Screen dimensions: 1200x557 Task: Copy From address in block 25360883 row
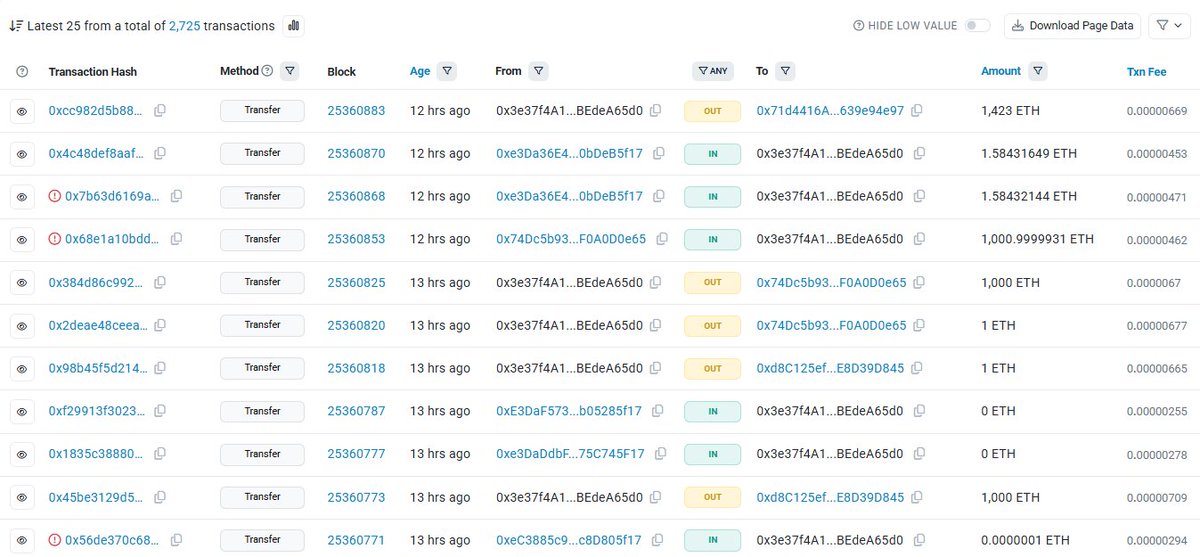pos(656,110)
